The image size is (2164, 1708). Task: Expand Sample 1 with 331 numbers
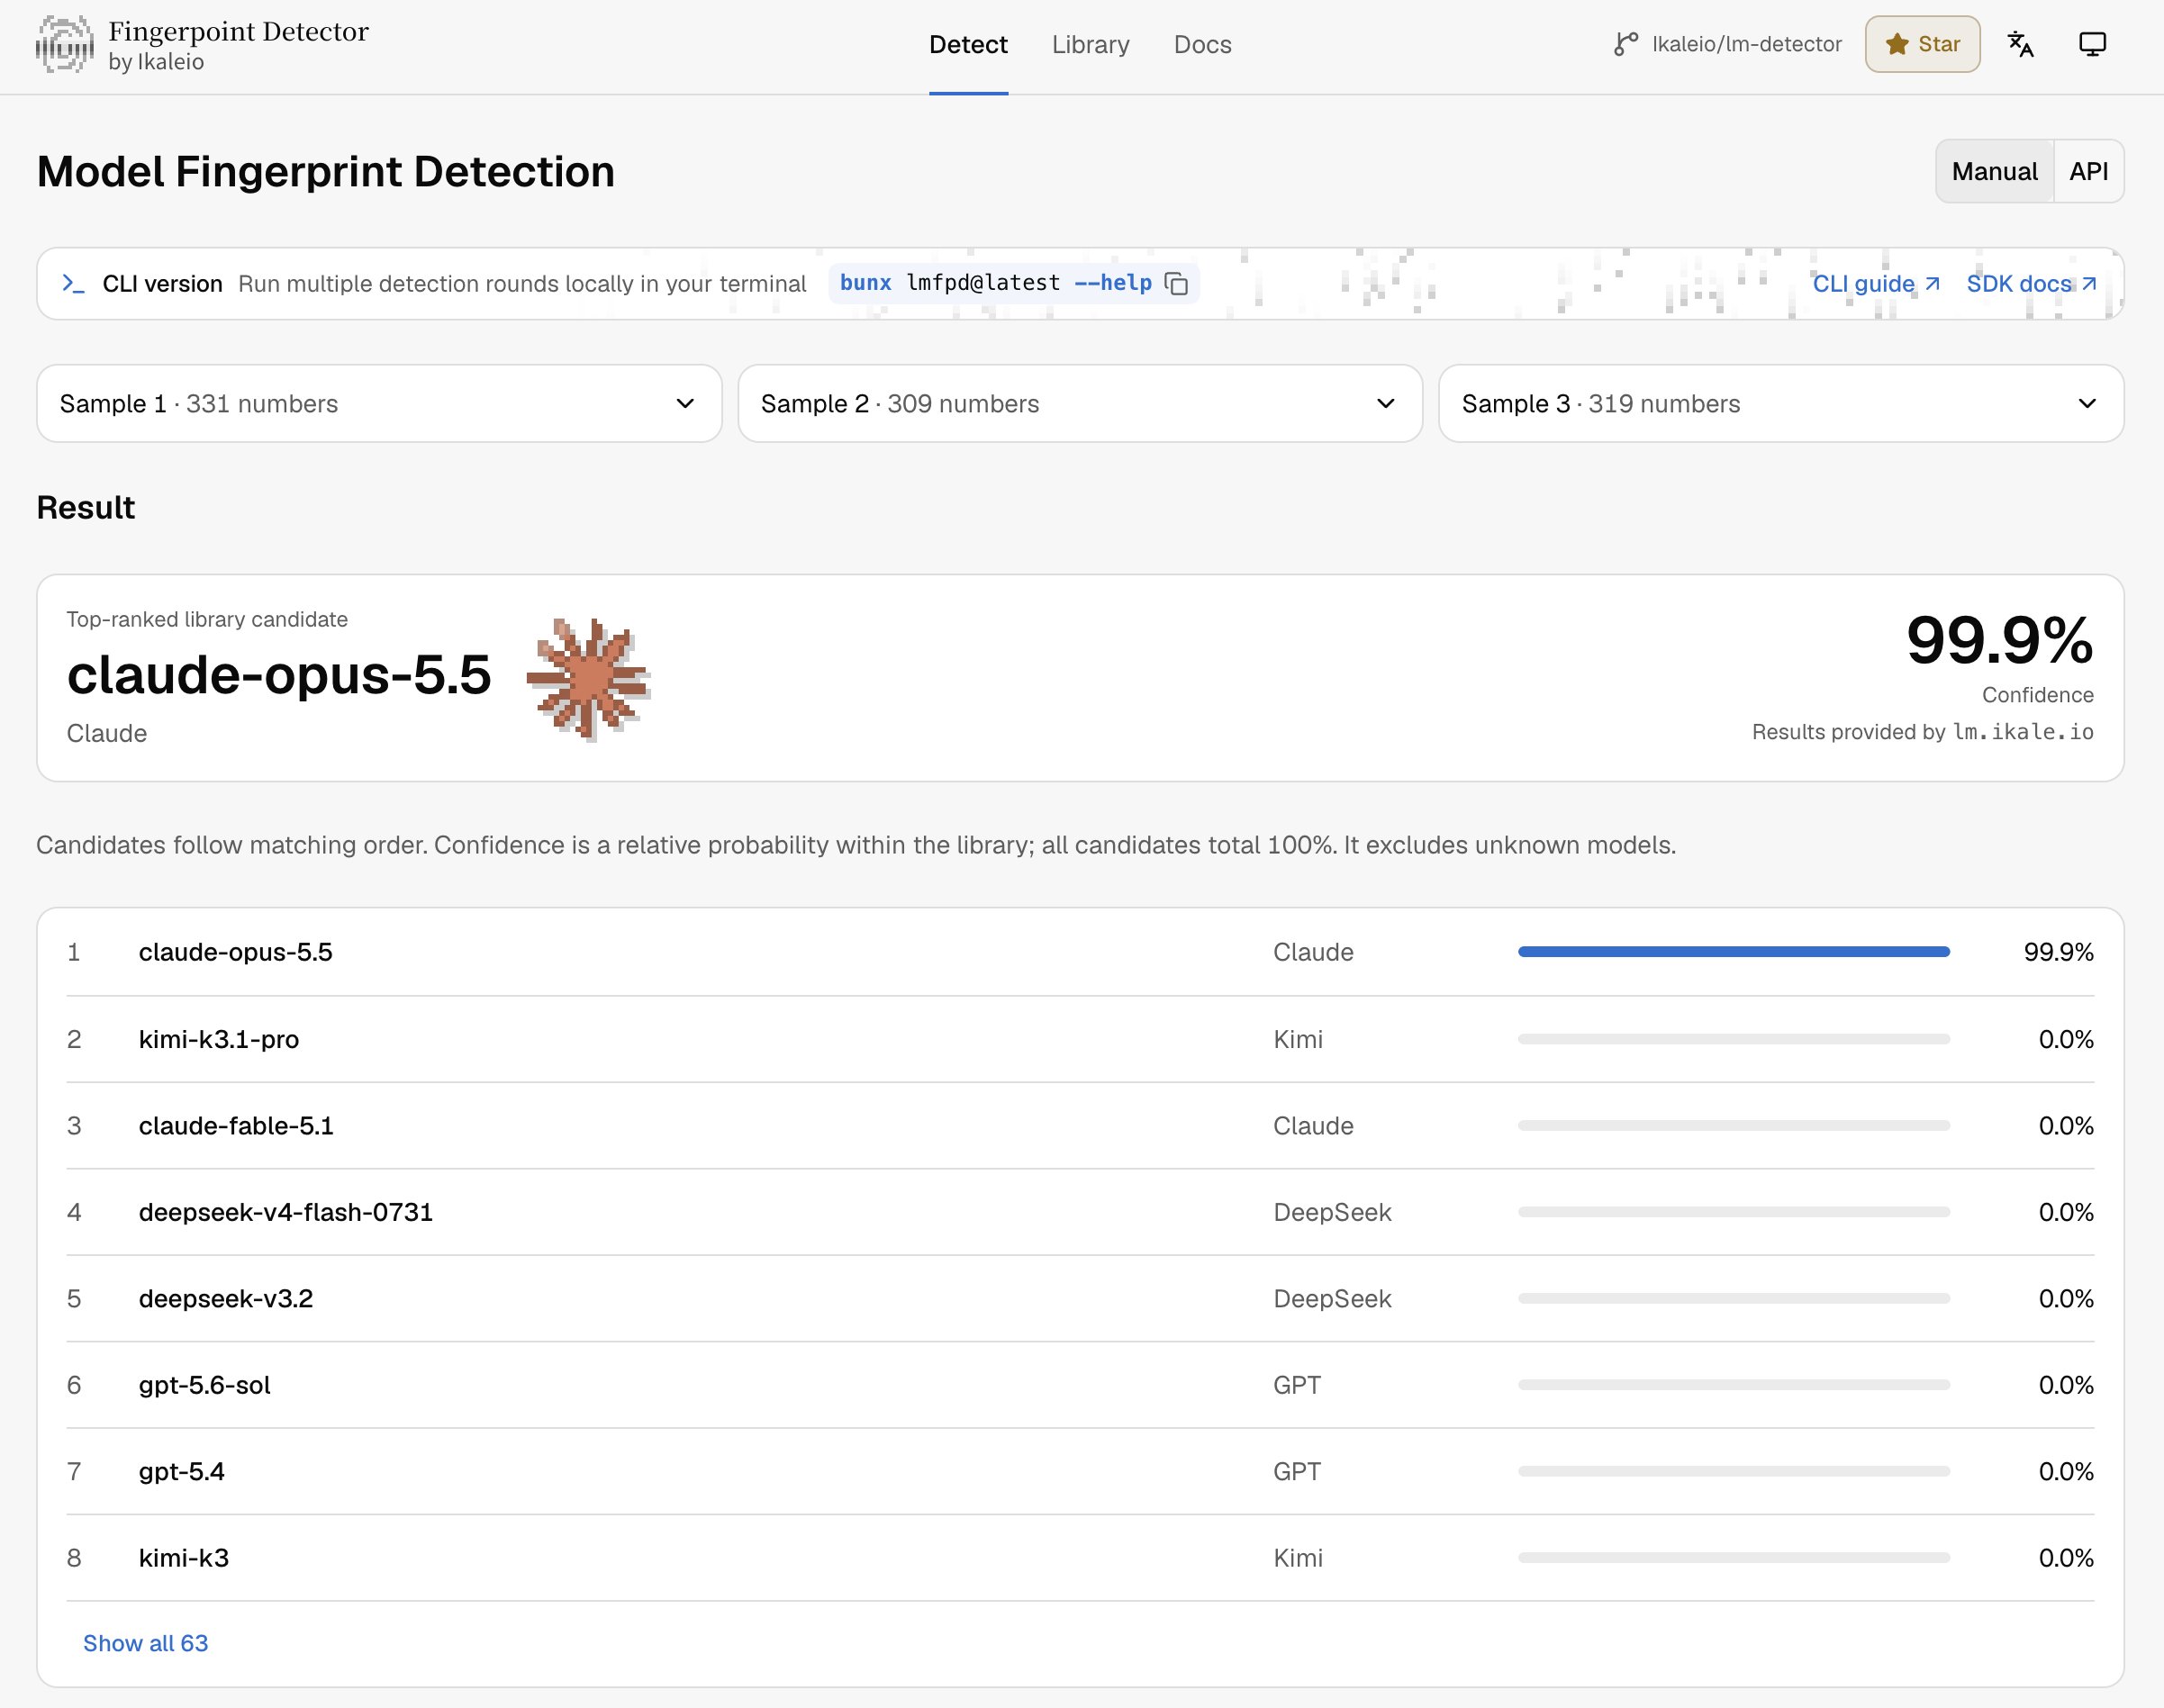379,404
